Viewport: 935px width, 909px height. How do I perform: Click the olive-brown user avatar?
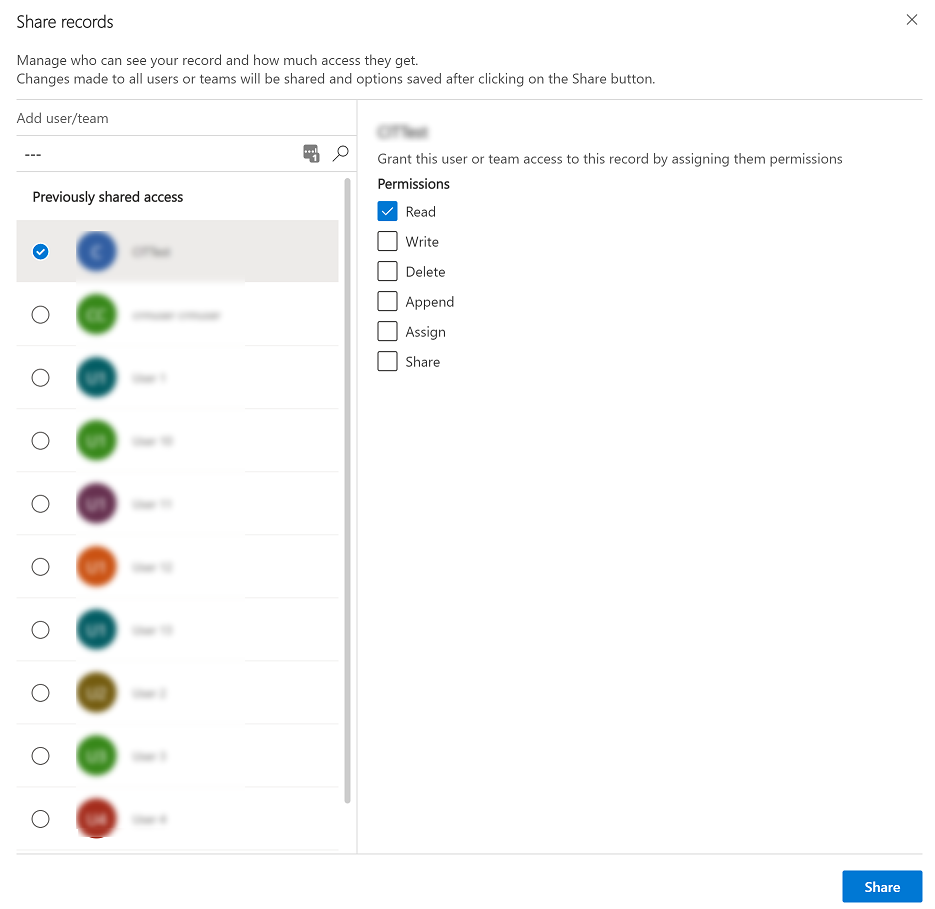pos(96,692)
